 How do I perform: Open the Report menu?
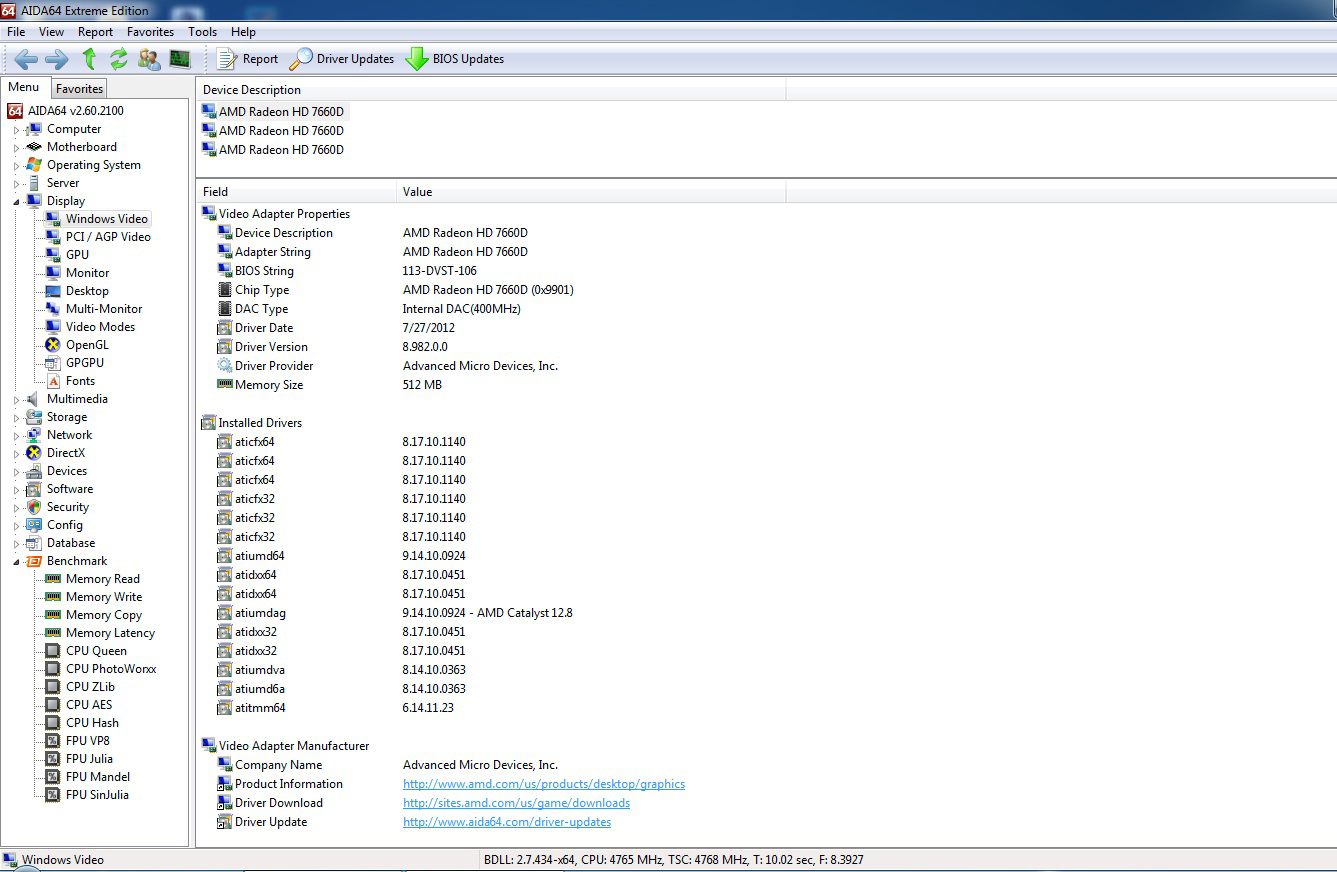pyautogui.click(x=96, y=32)
